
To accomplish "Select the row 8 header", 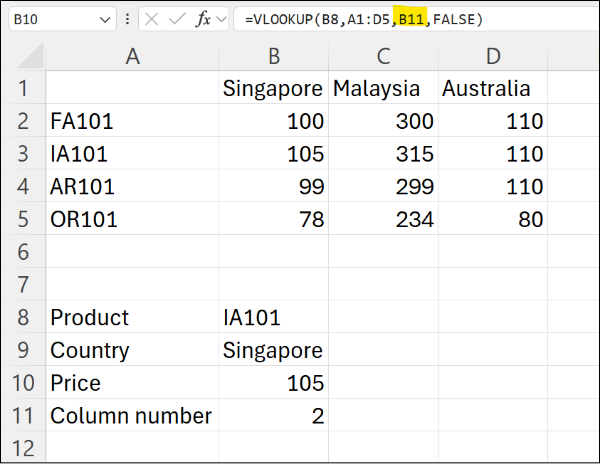I will pyautogui.click(x=24, y=318).
